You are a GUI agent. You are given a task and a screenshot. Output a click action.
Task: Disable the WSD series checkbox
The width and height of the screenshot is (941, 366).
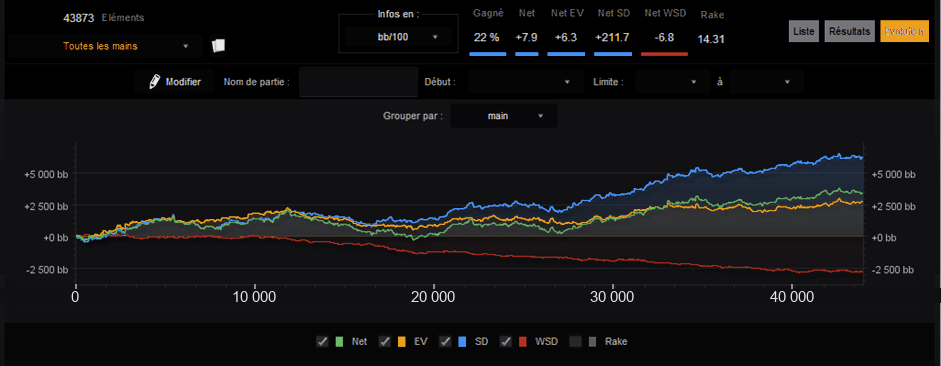507,341
